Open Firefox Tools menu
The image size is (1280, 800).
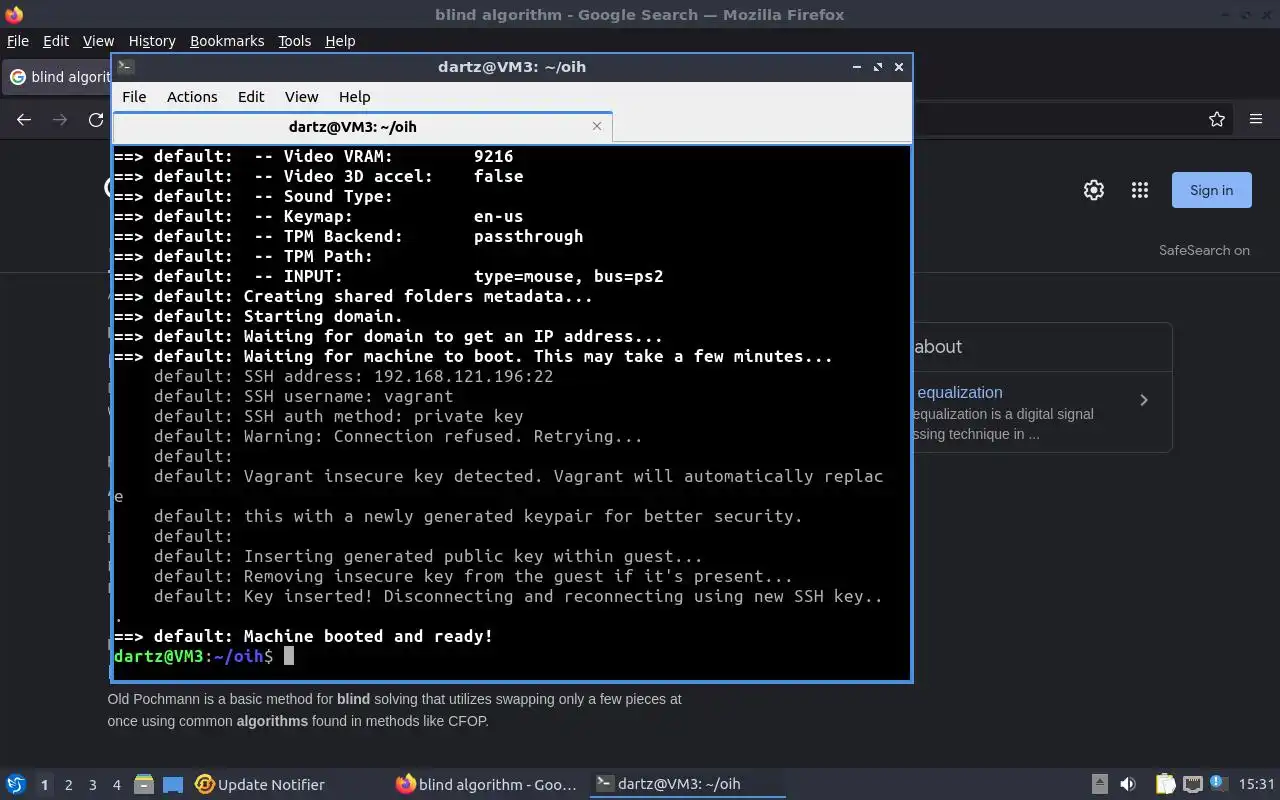(294, 41)
